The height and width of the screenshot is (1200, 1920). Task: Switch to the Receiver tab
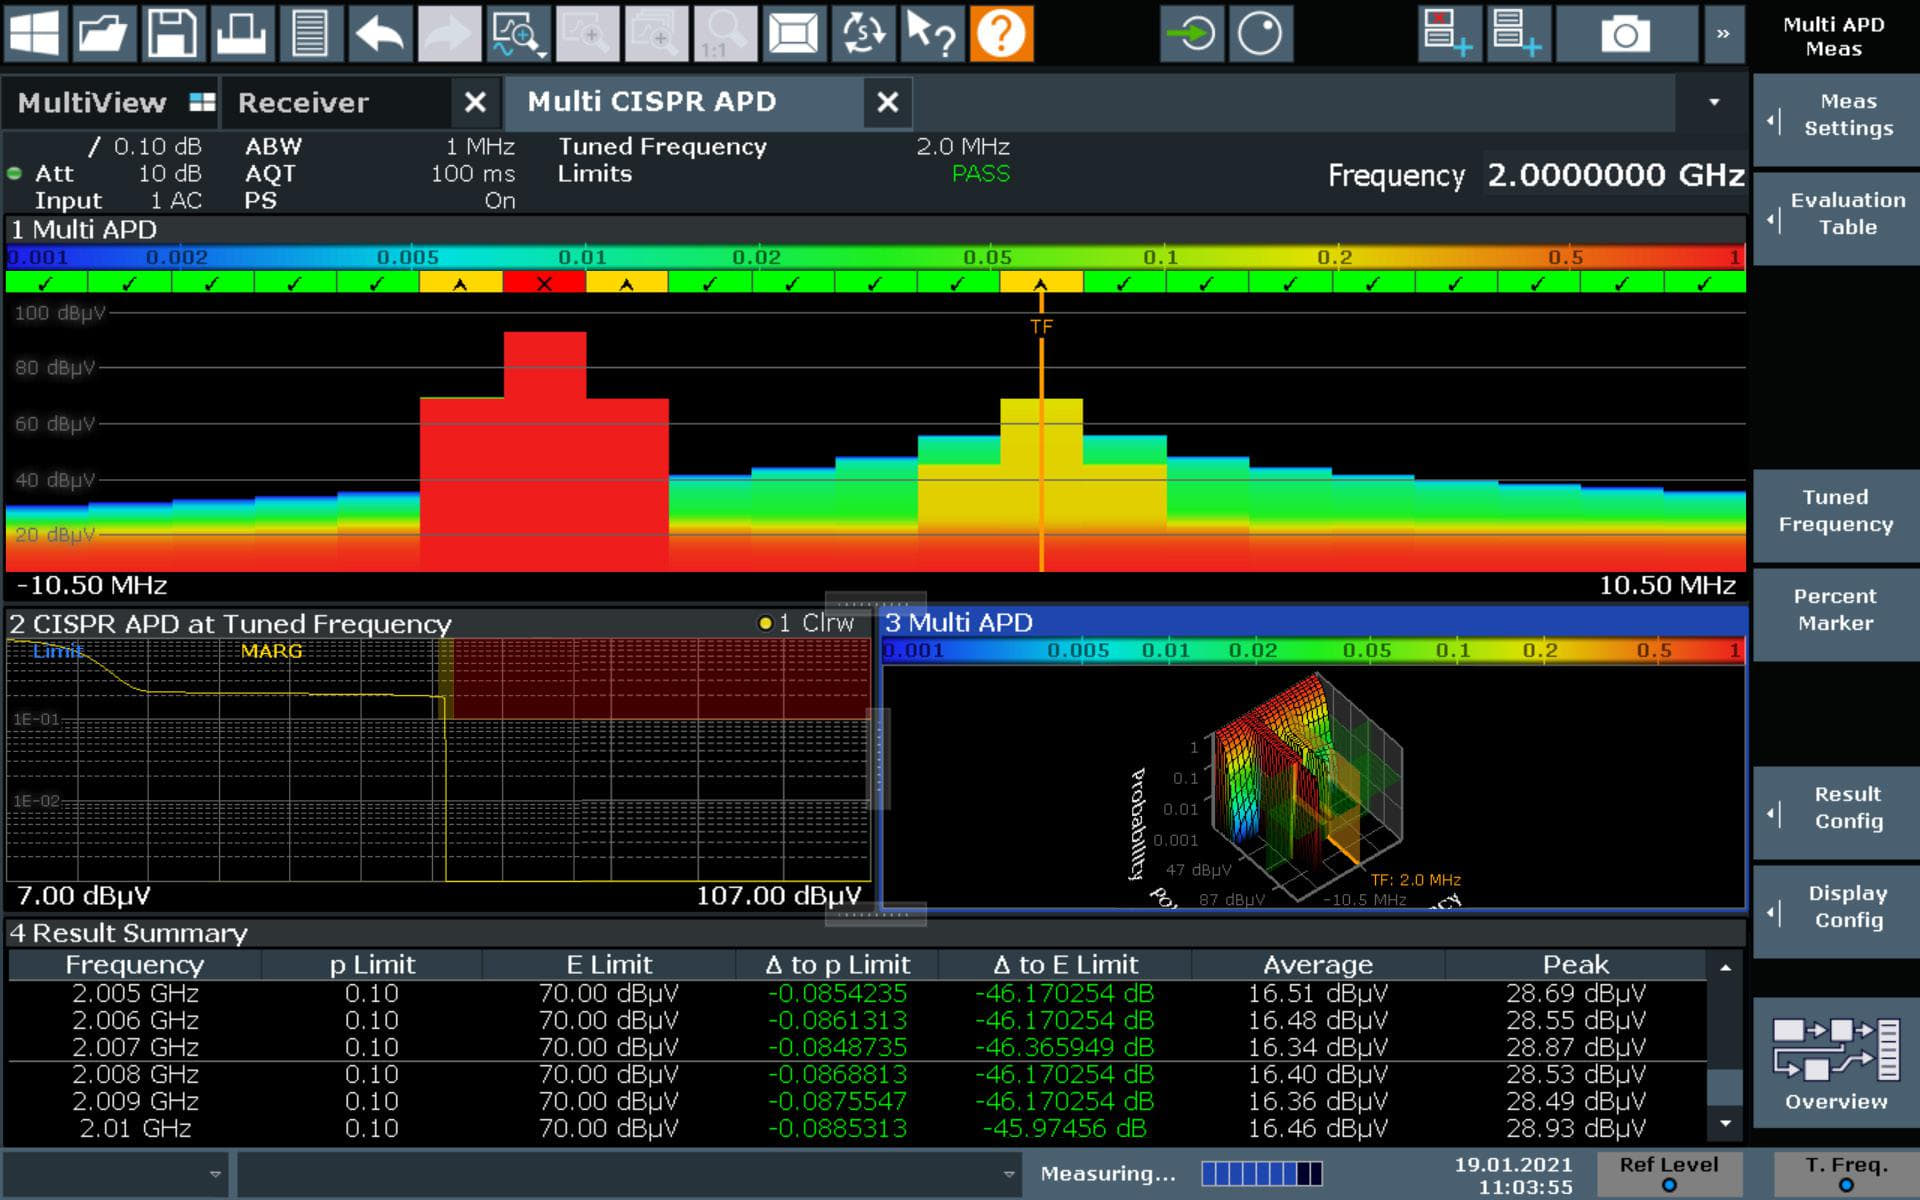point(304,102)
